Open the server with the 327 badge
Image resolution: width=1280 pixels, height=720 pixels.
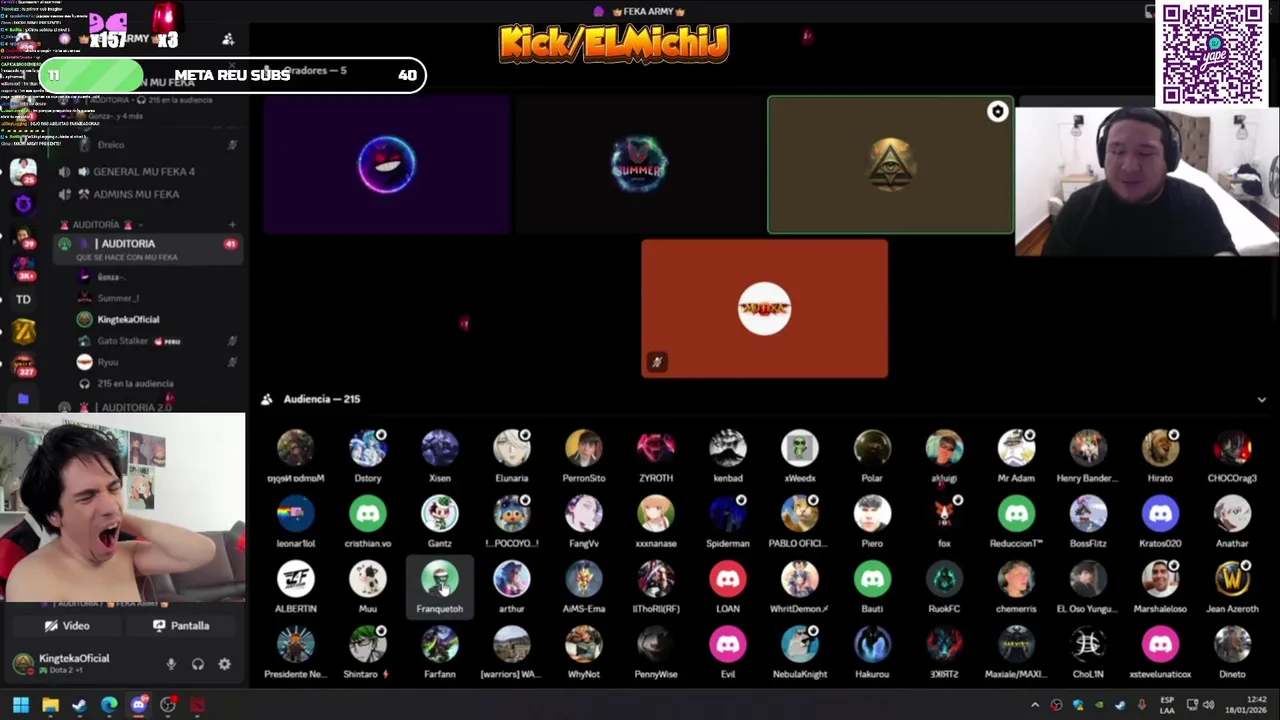pos(23,365)
